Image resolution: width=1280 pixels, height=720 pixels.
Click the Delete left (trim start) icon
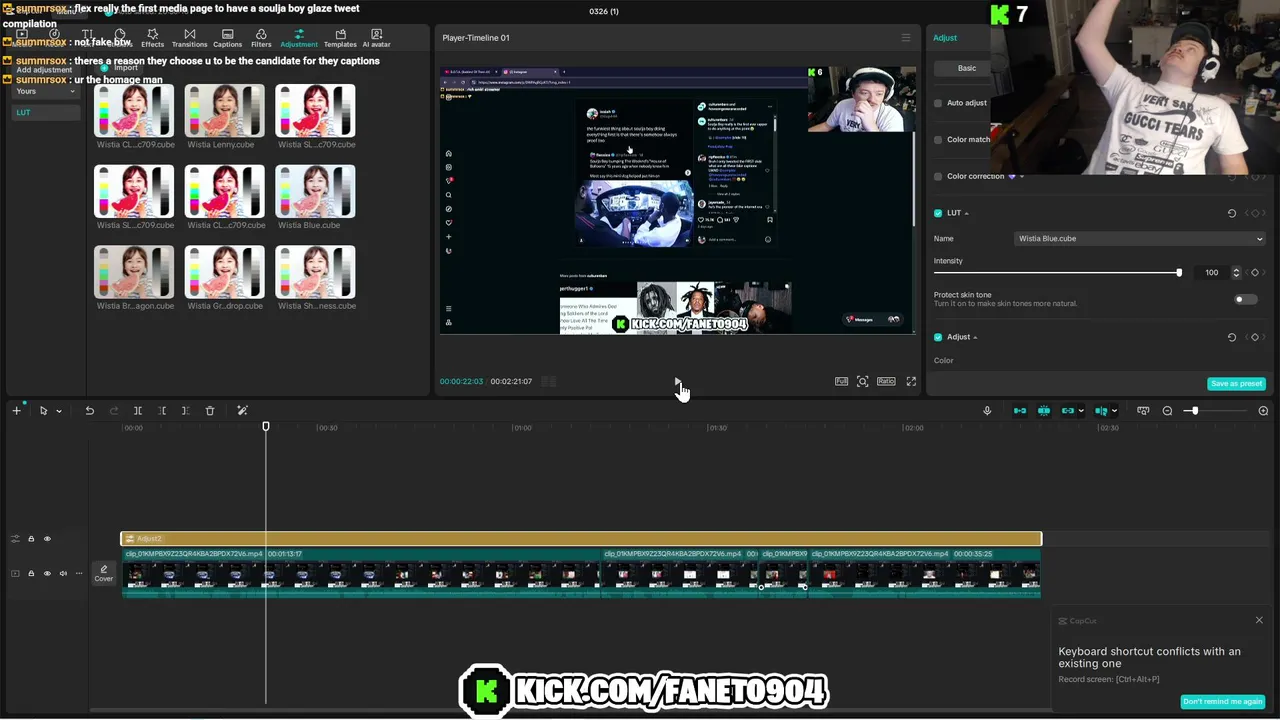click(162, 411)
